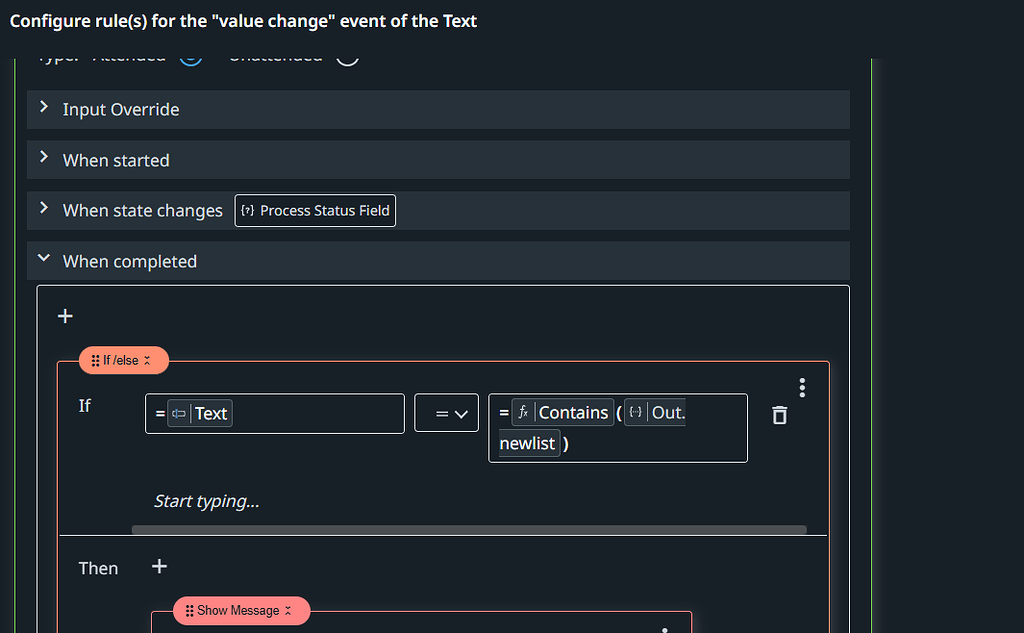Viewport: 1024px width, 633px height.
Task: Select the Attended radio button
Action: (x=190, y=57)
